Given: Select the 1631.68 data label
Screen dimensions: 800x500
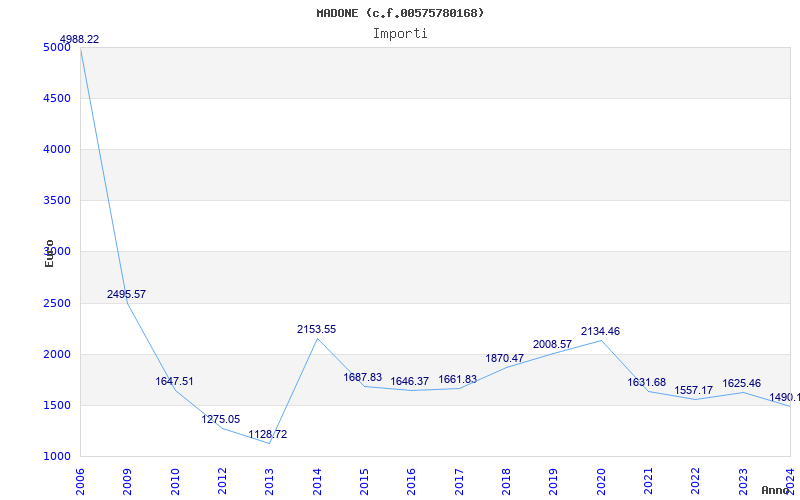Looking at the screenshot, I should [646, 383].
